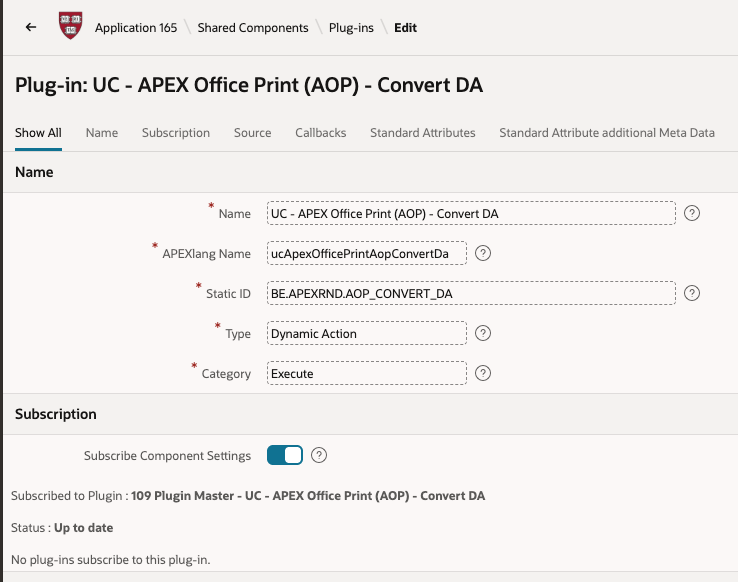Image resolution: width=738 pixels, height=582 pixels.
Task: Select the Show All tab
Action: coord(38,133)
